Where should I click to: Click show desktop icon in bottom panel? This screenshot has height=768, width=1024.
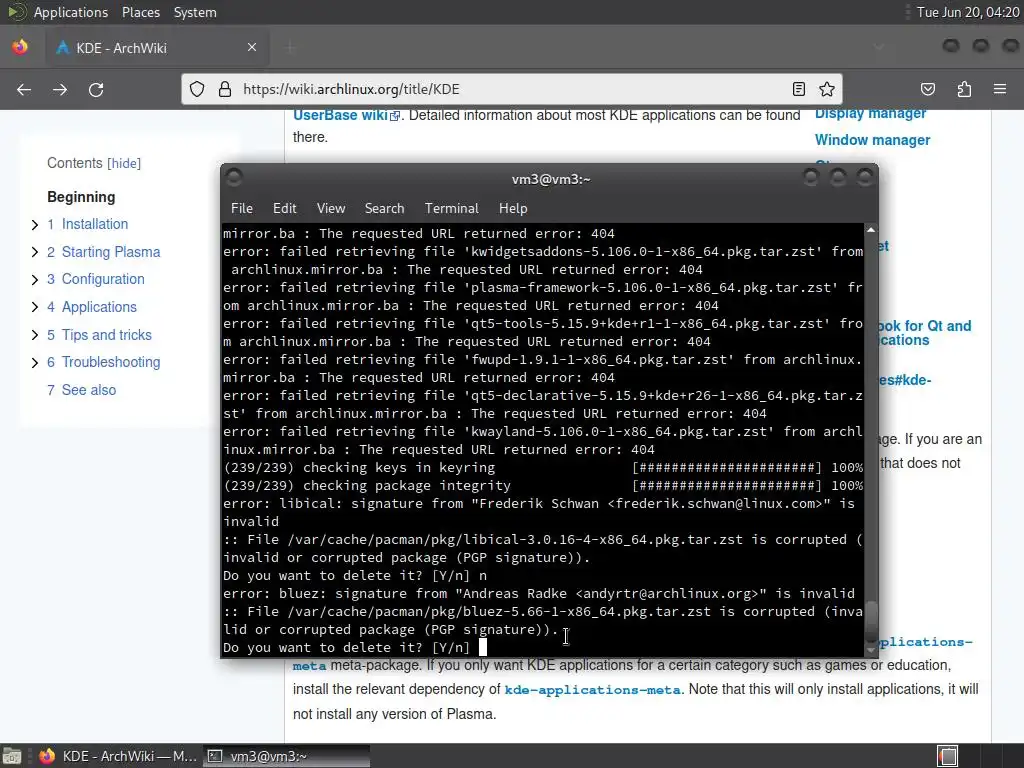12,756
